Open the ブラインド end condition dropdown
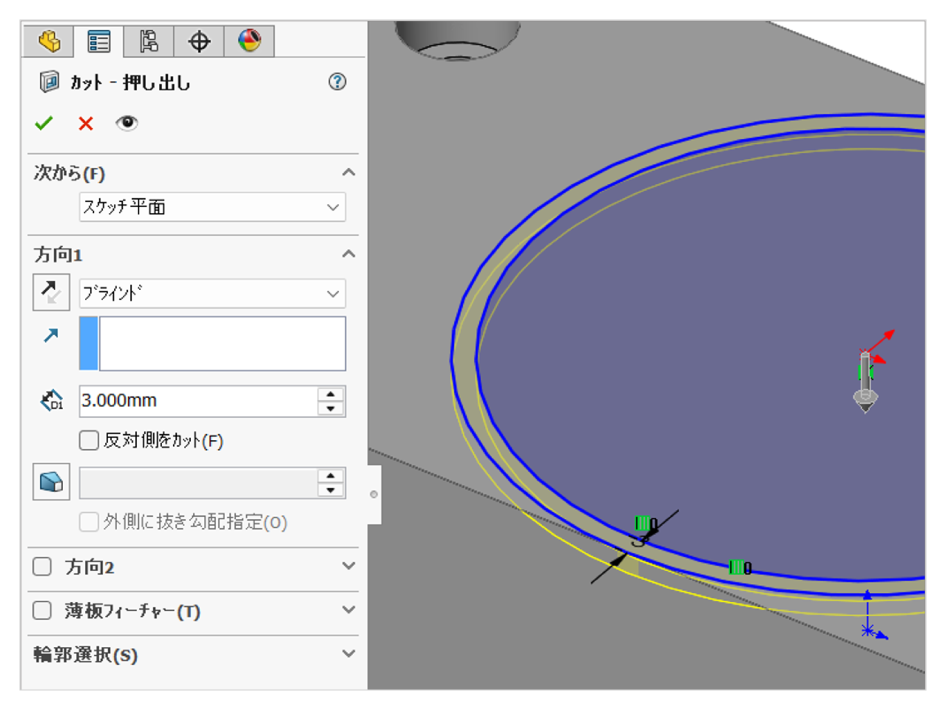Image resolution: width=946 pixels, height=710 pixels. [212, 294]
